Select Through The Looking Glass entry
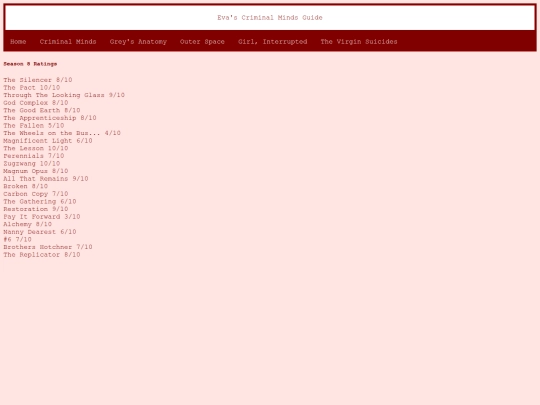The height and width of the screenshot is (405, 540). click(64, 95)
